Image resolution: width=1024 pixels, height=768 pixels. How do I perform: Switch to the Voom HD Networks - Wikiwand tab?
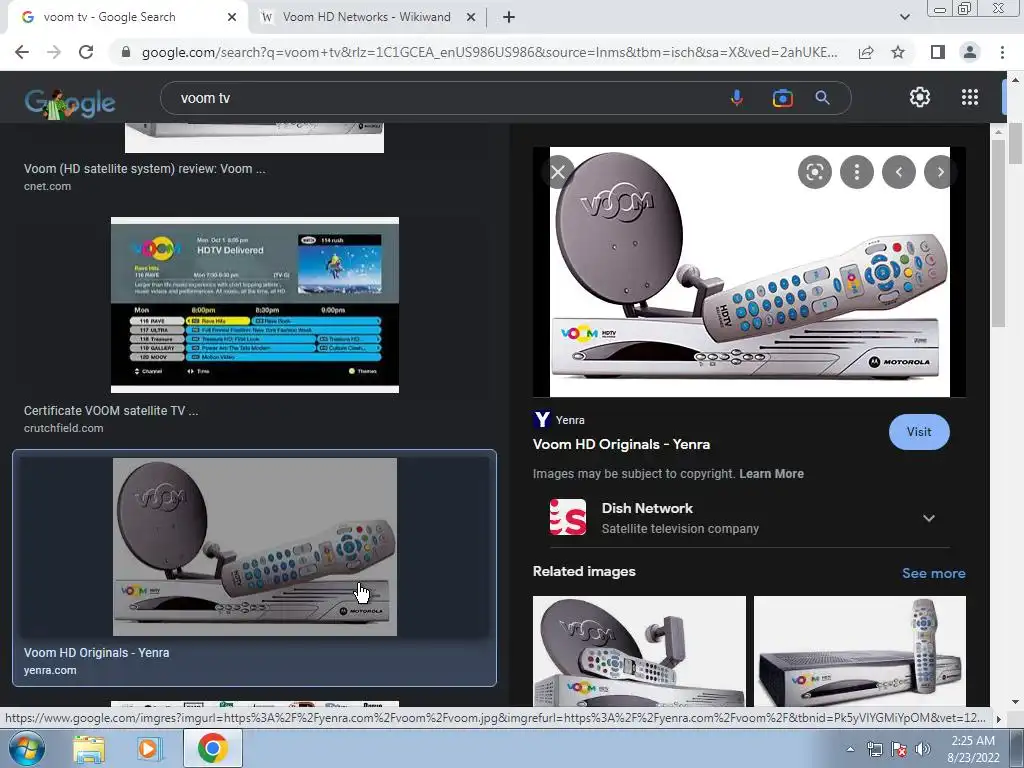point(366,18)
